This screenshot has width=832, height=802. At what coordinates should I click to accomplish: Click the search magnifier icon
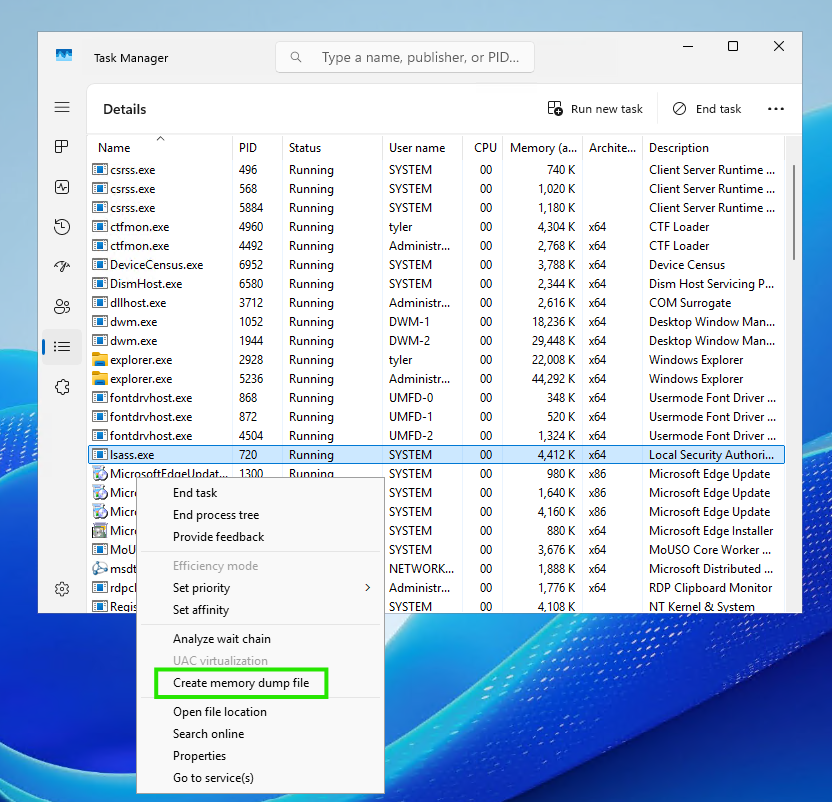[296, 57]
